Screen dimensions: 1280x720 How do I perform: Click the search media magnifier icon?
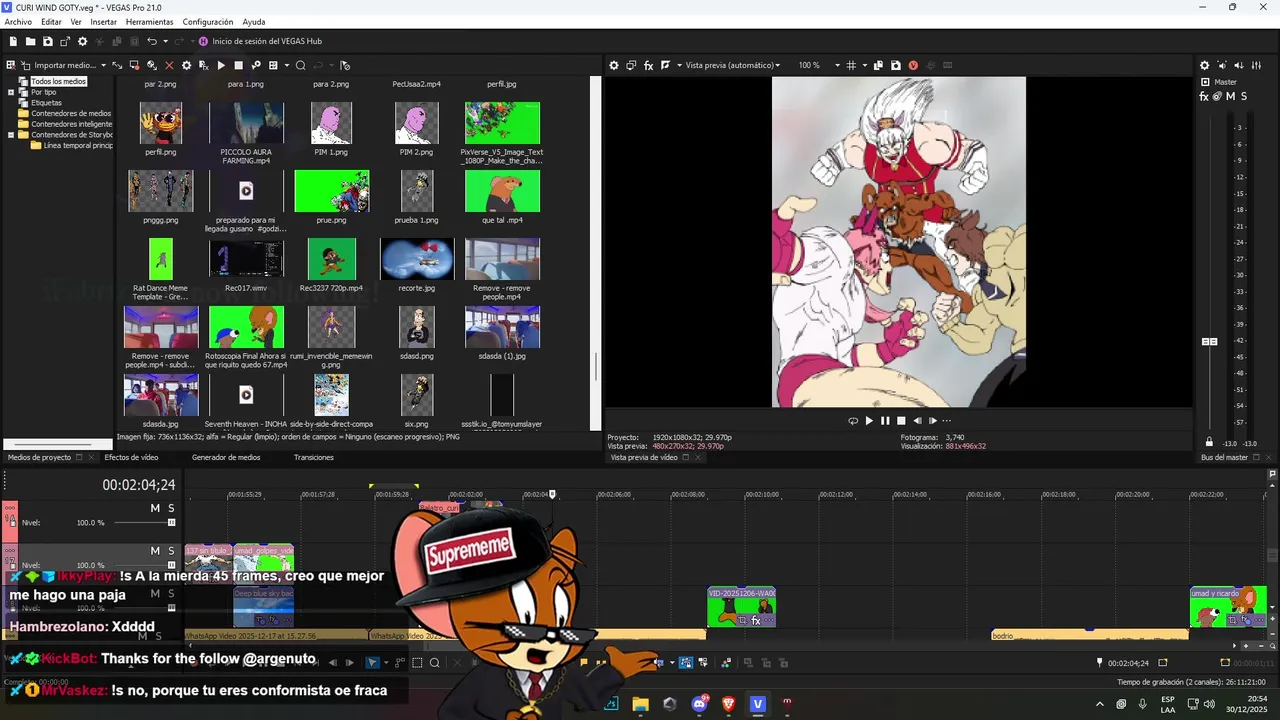point(300,65)
